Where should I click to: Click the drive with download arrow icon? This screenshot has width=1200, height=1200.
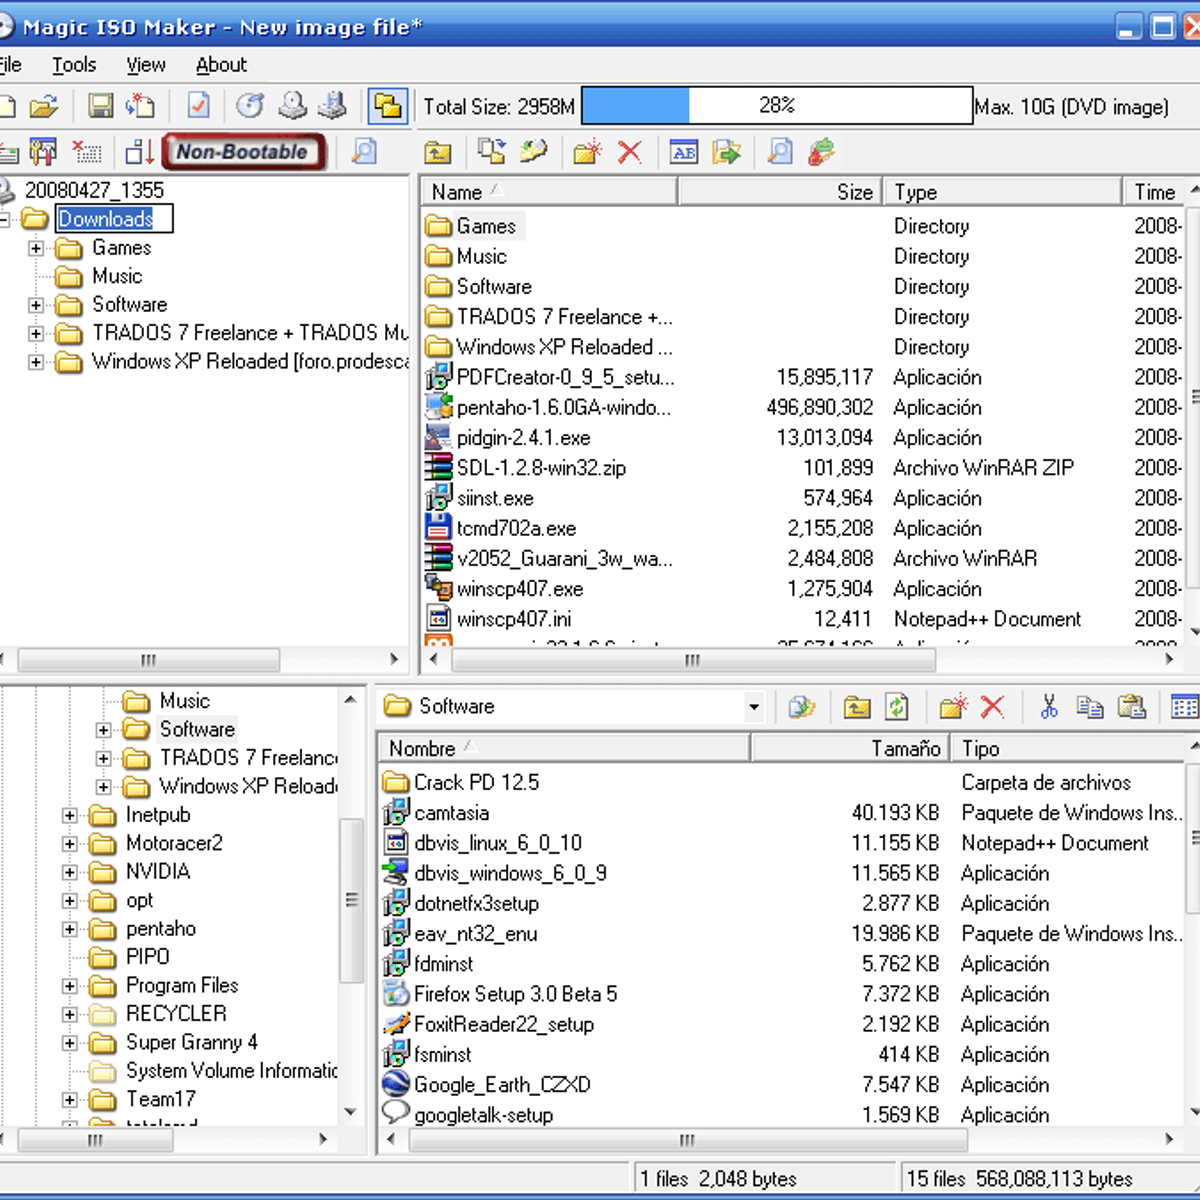[x=332, y=106]
